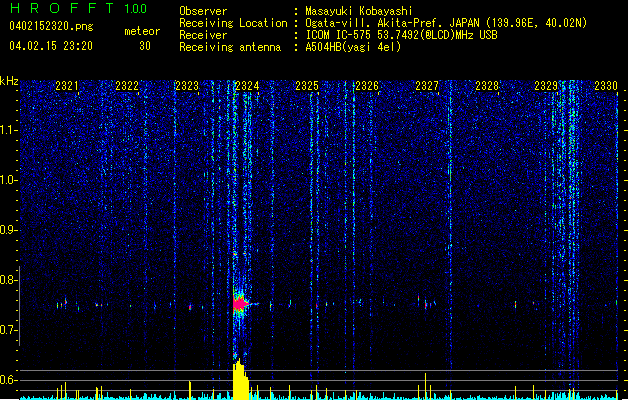Click the 2329 time marker
Screen dimensions: 629x400
[546, 86]
